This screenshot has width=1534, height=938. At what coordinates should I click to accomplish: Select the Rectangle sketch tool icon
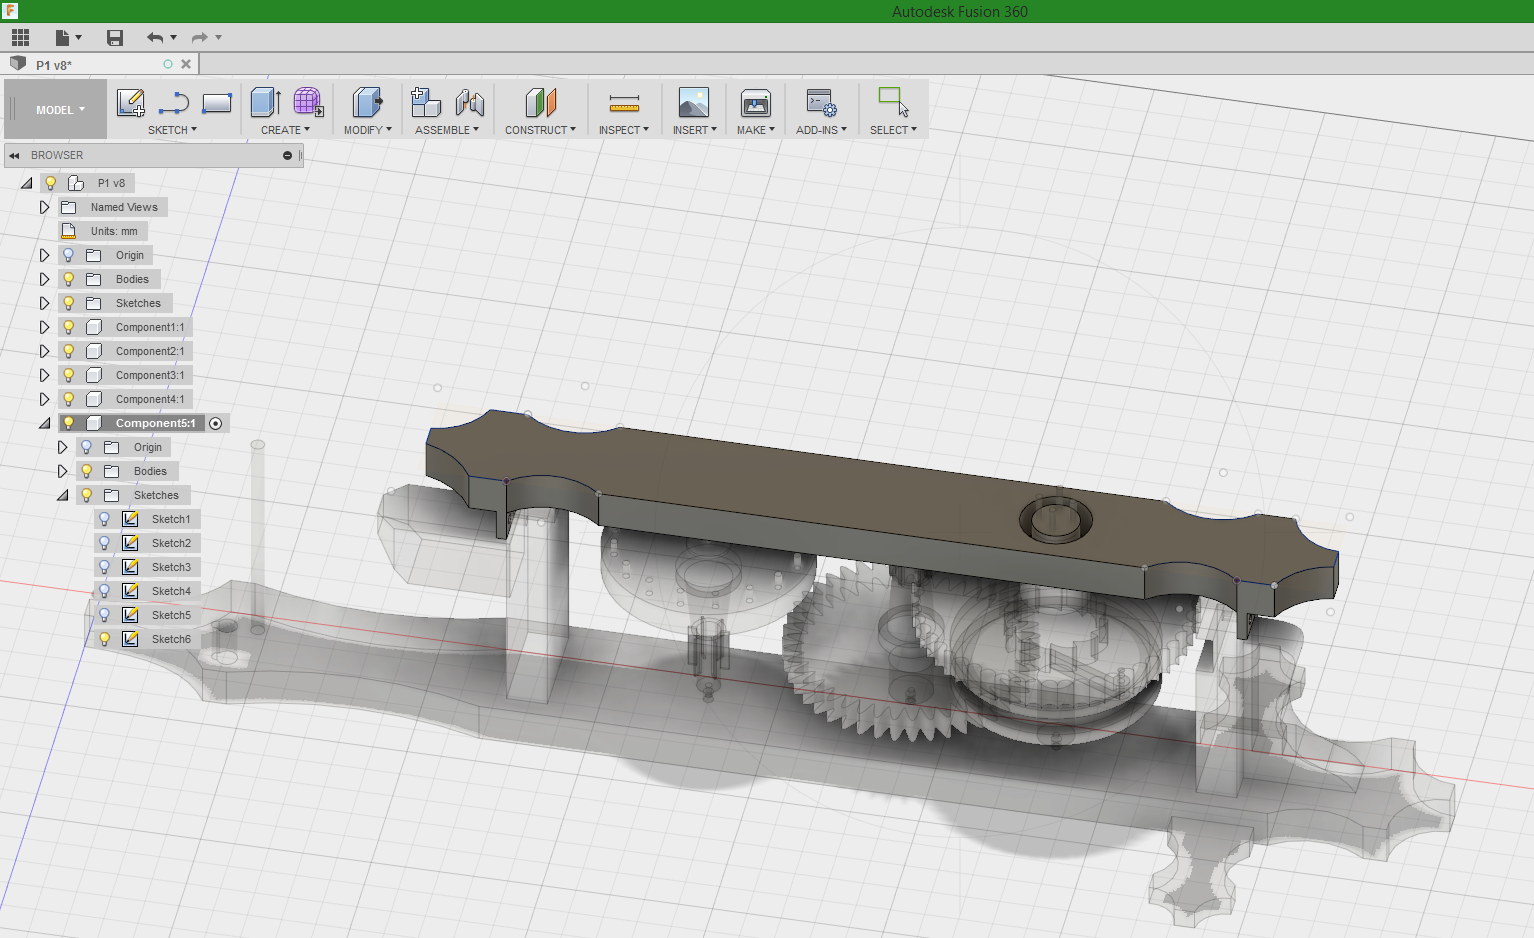217,102
